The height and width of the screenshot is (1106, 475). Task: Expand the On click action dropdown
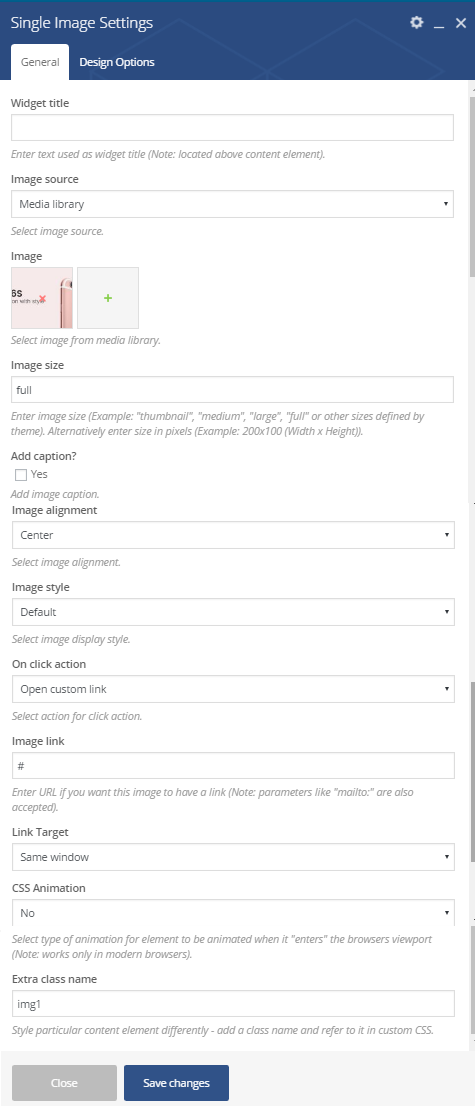click(x=233, y=689)
